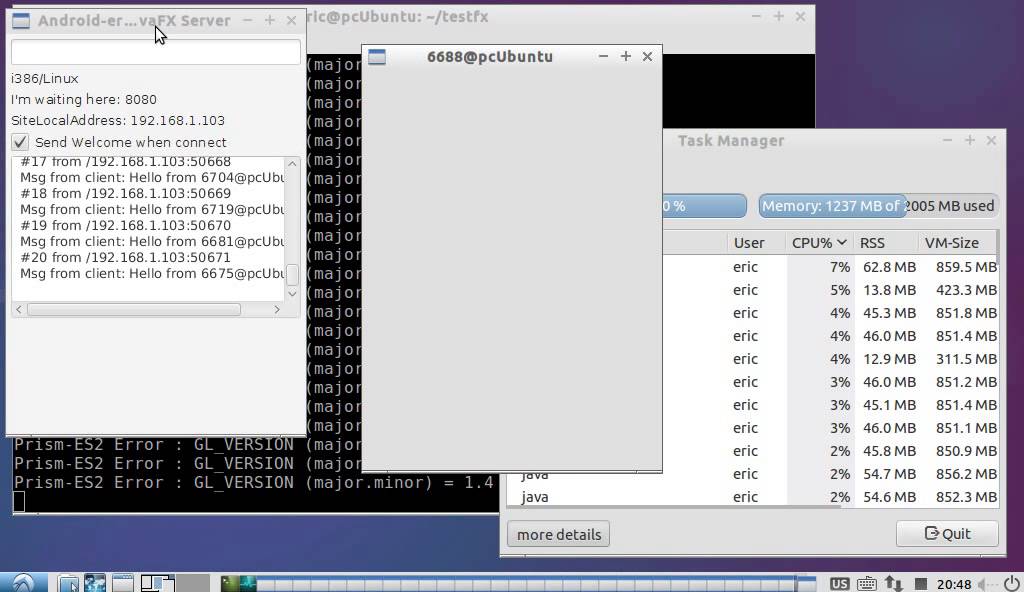The width and height of the screenshot is (1024, 592).
Task: Click log line '#19 from /192.168.1.103:50670'
Action: (x=125, y=225)
